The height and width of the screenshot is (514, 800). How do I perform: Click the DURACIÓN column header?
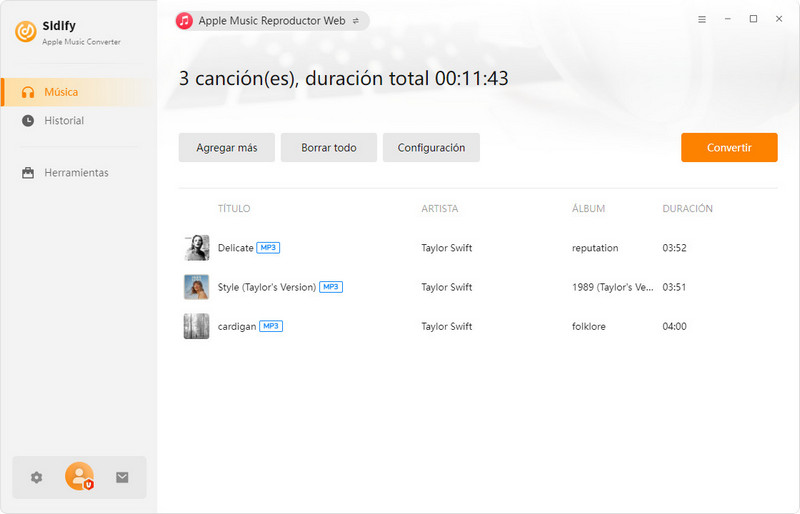[x=687, y=208]
